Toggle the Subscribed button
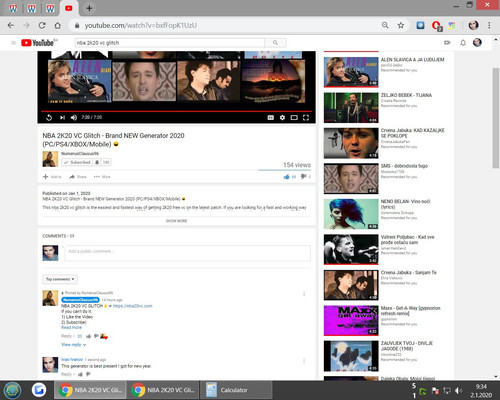The width and height of the screenshot is (500, 400). (77, 162)
